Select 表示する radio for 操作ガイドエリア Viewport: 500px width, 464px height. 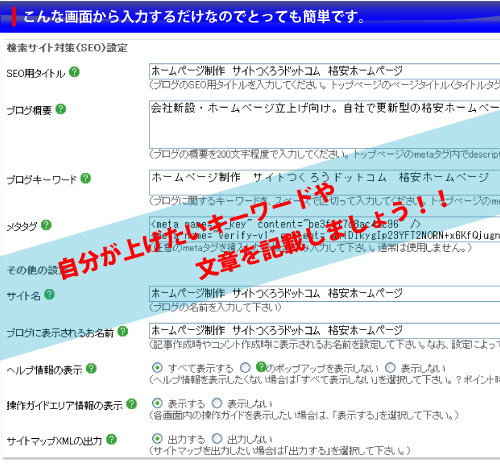click(x=157, y=403)
